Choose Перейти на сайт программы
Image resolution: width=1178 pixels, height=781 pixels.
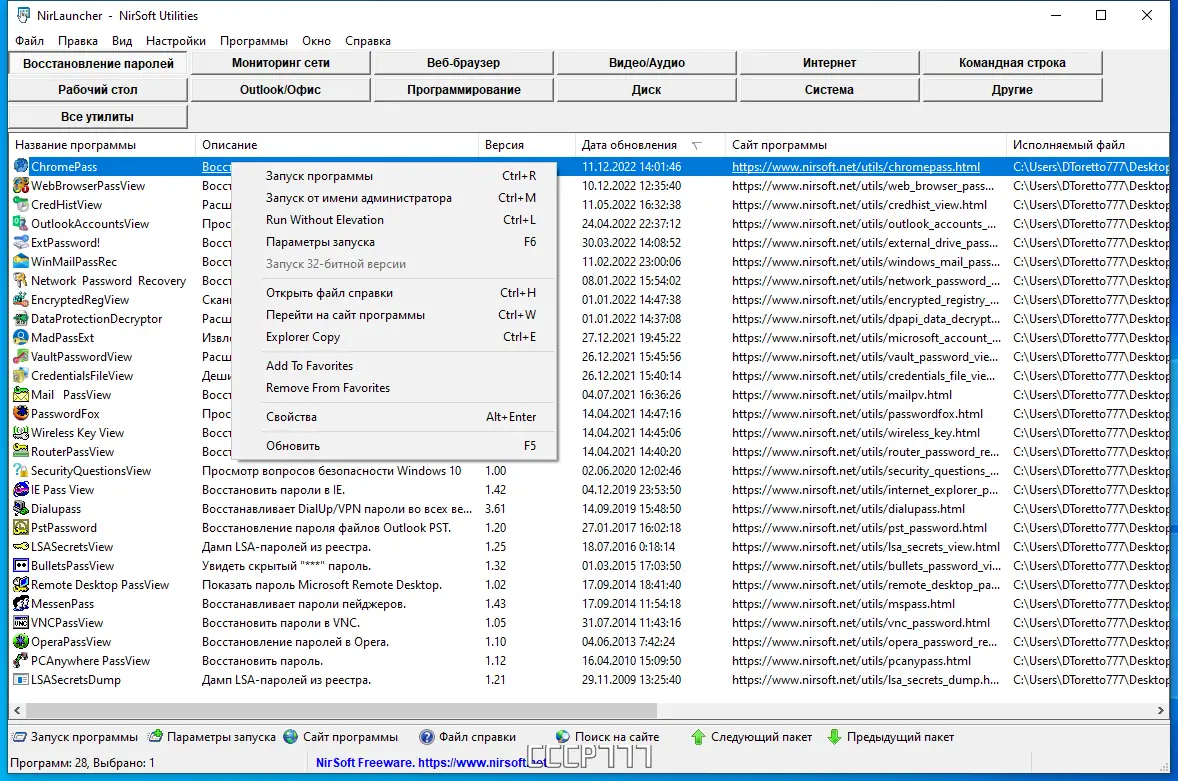[396, 315]
